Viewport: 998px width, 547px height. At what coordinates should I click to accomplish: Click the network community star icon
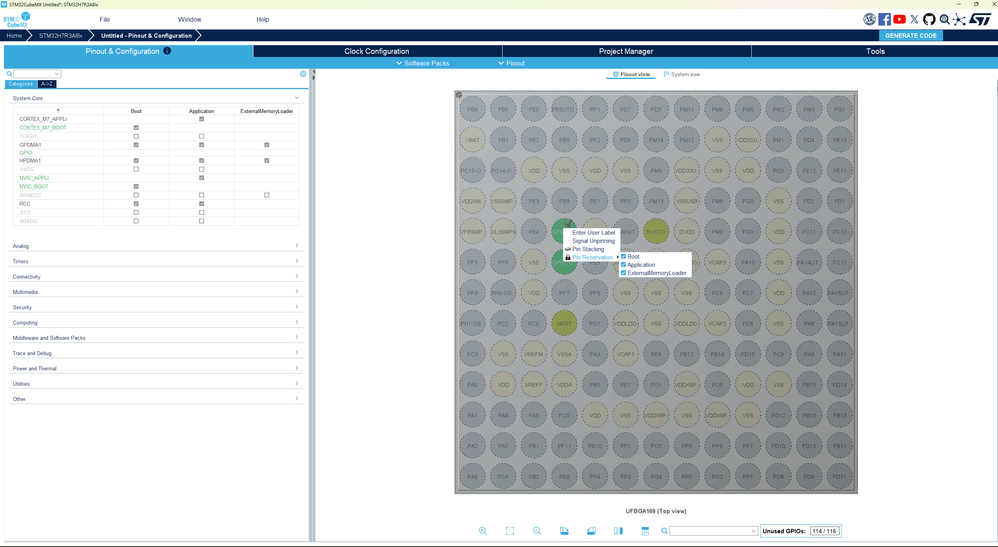click(959, 19)
